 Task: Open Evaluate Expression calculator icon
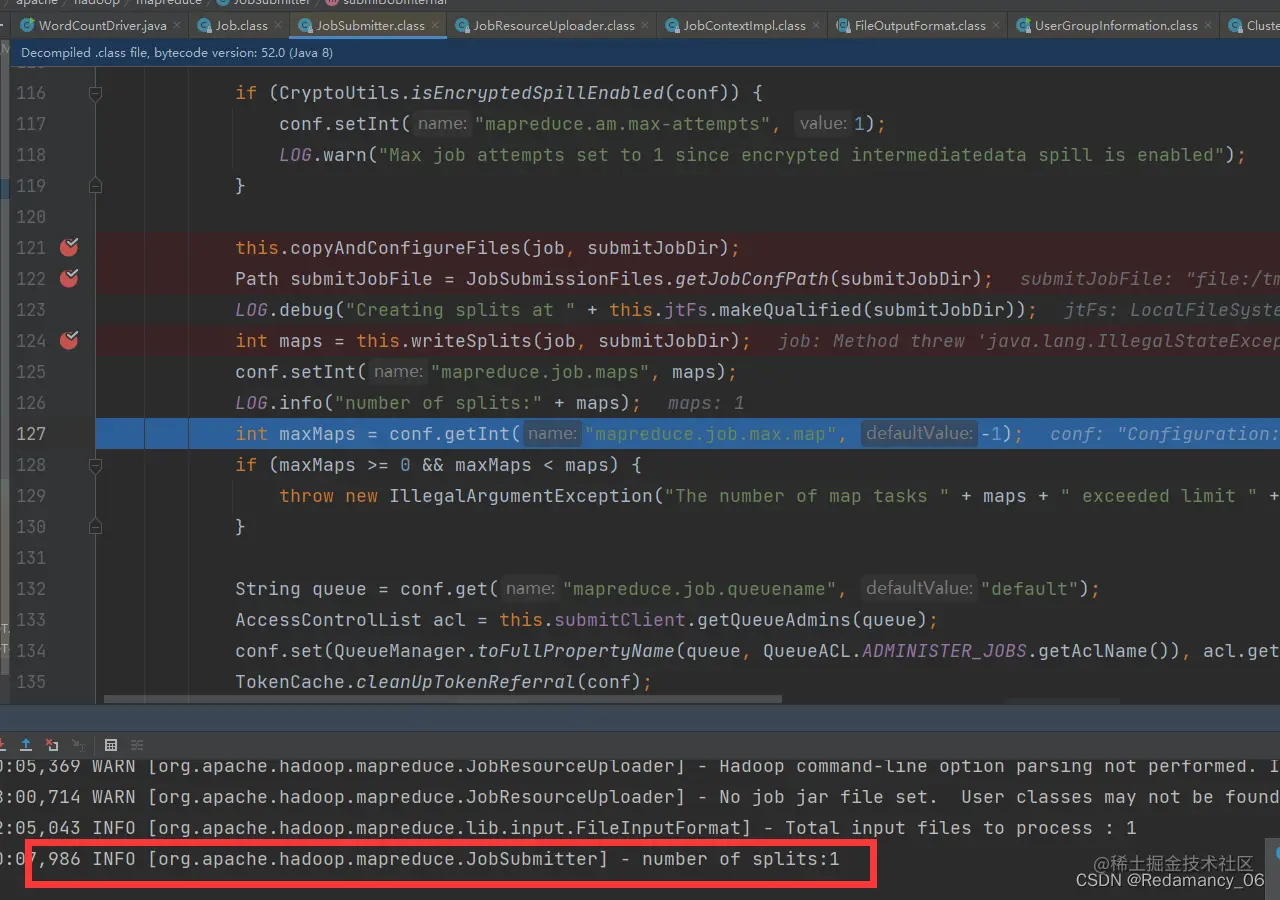pos(111,745)
